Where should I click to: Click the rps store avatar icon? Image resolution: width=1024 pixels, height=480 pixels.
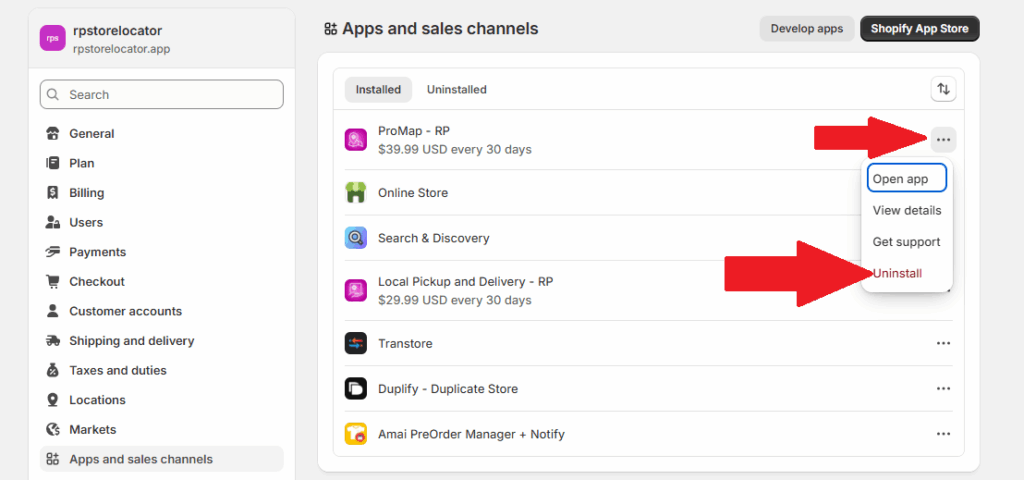tap(52, 38)
